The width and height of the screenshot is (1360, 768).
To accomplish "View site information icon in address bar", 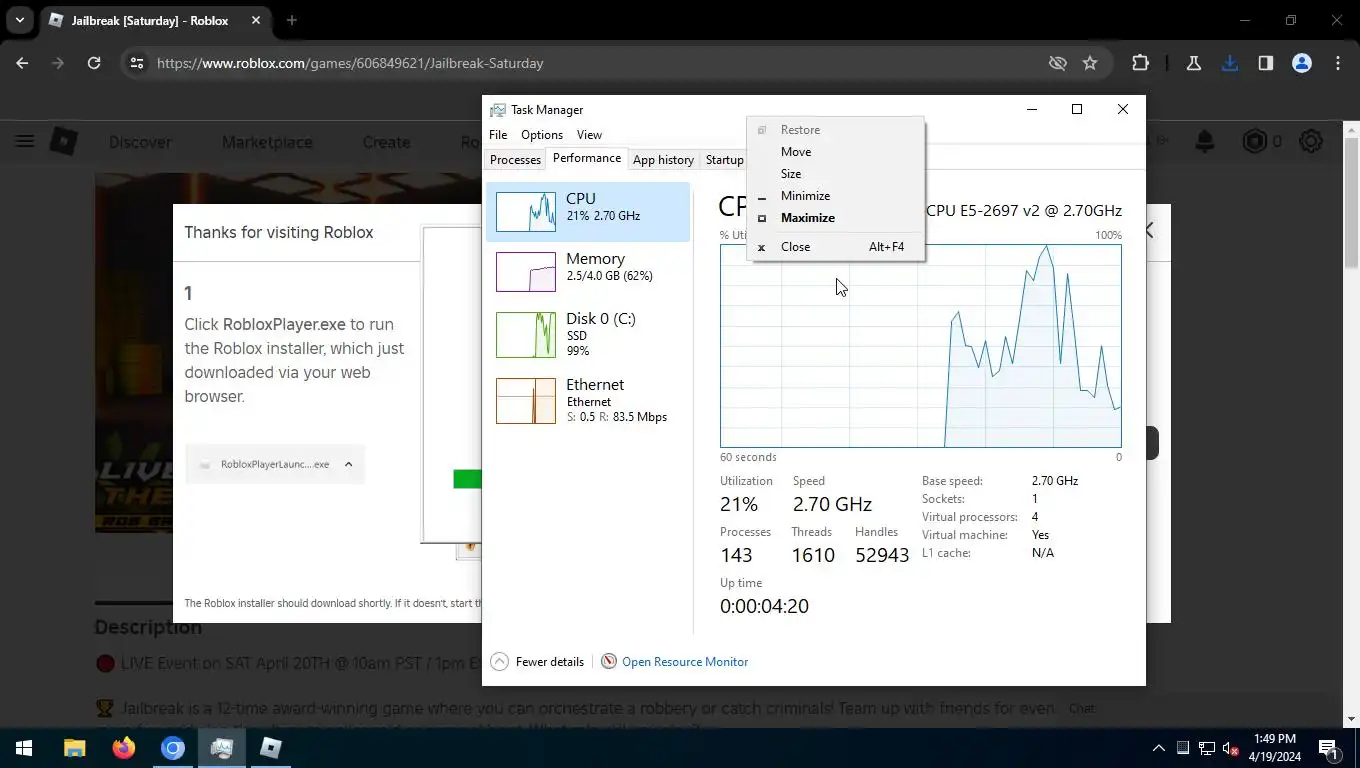I will point(137,63).
